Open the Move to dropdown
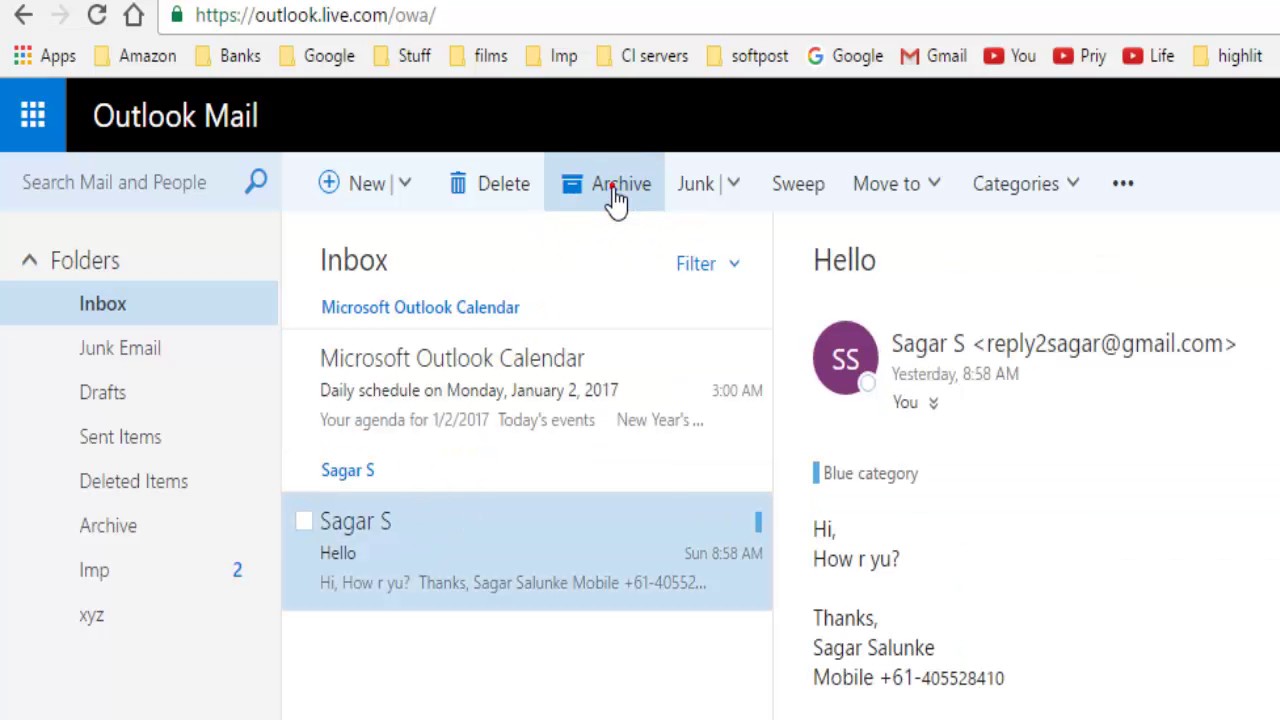The width and height of the screenshot is (1280, 720). [897, 183]
